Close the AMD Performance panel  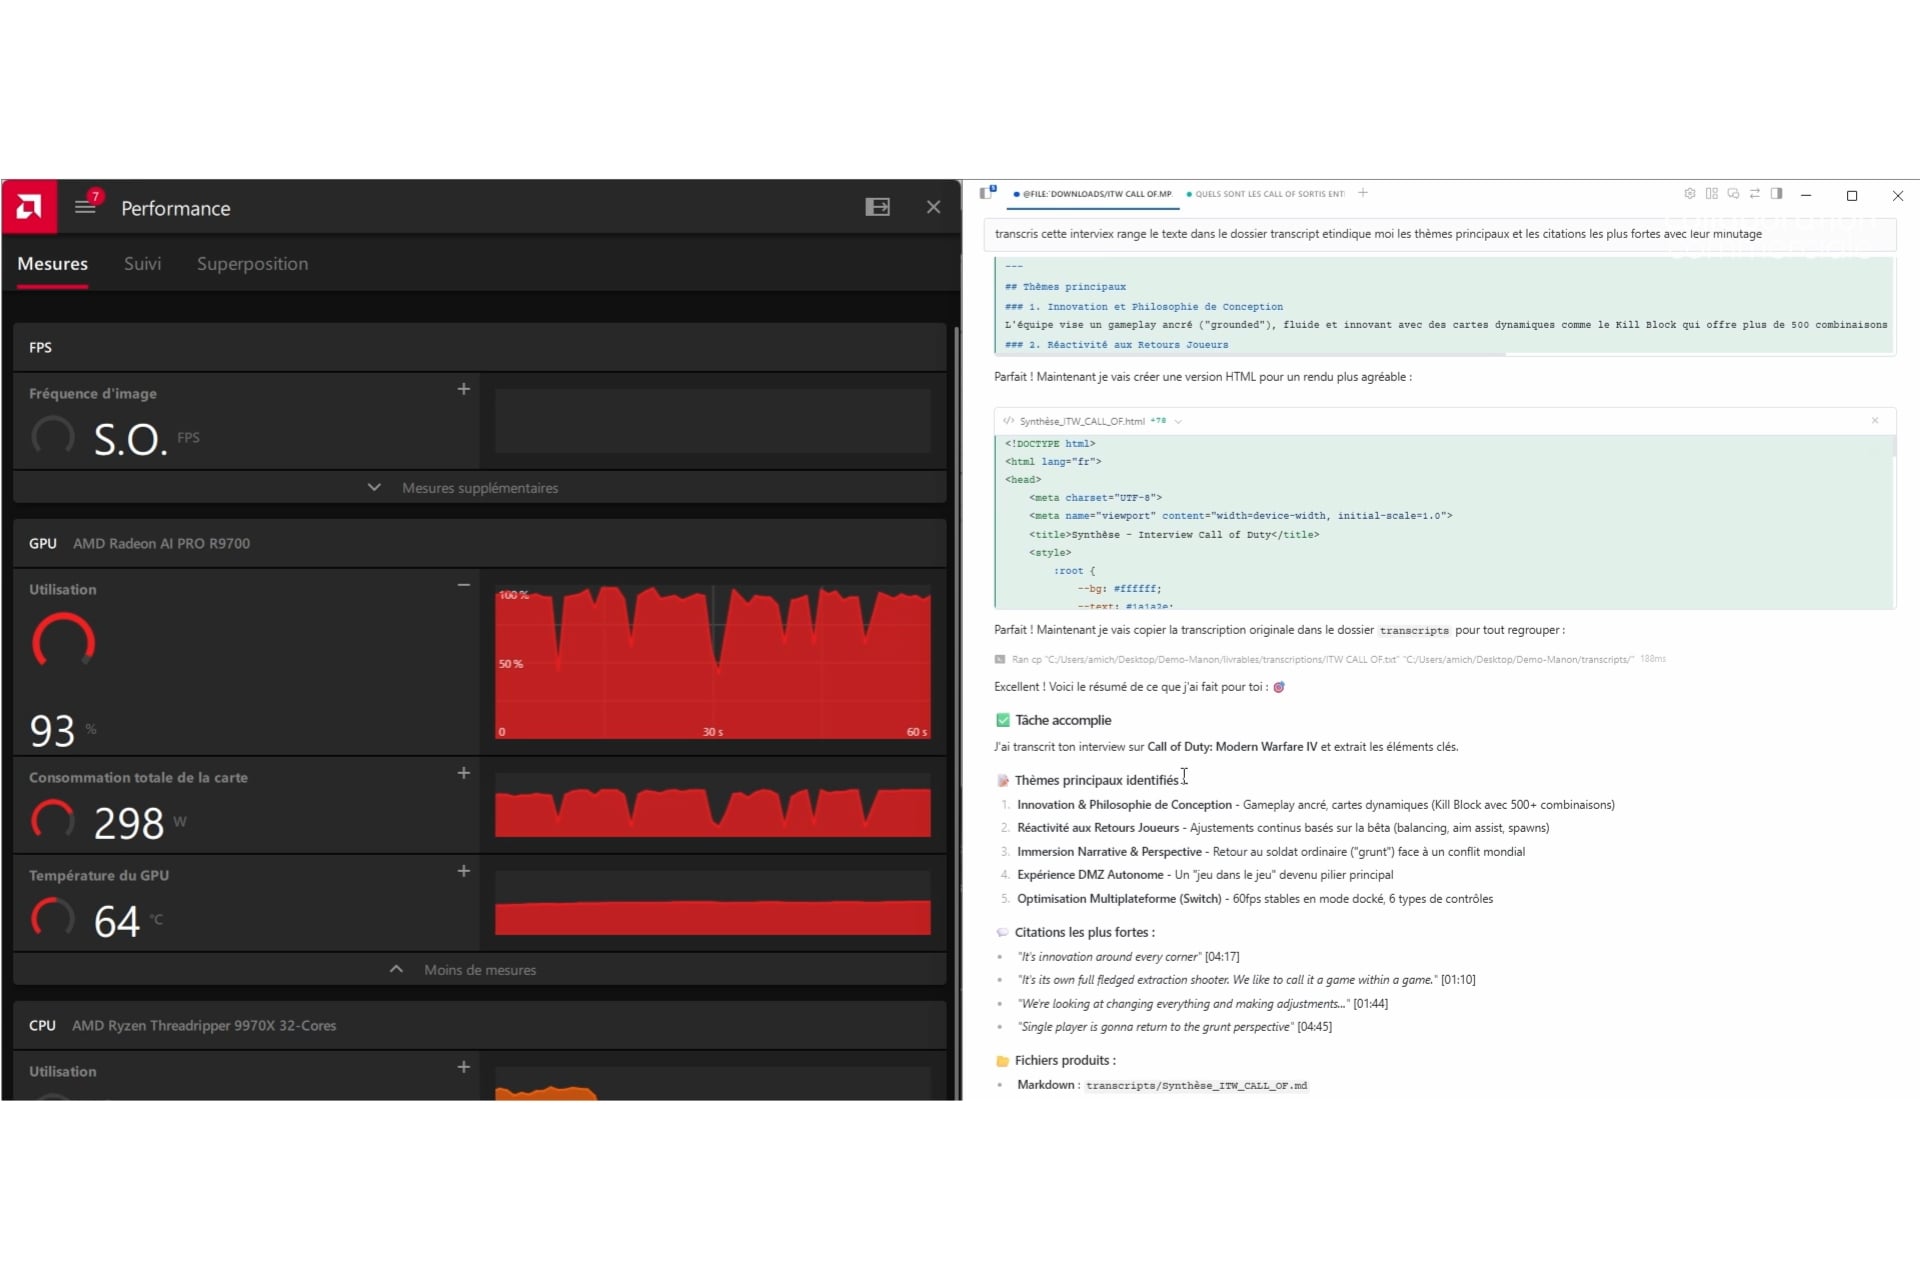pyautogui.click(x=933, y=207)
